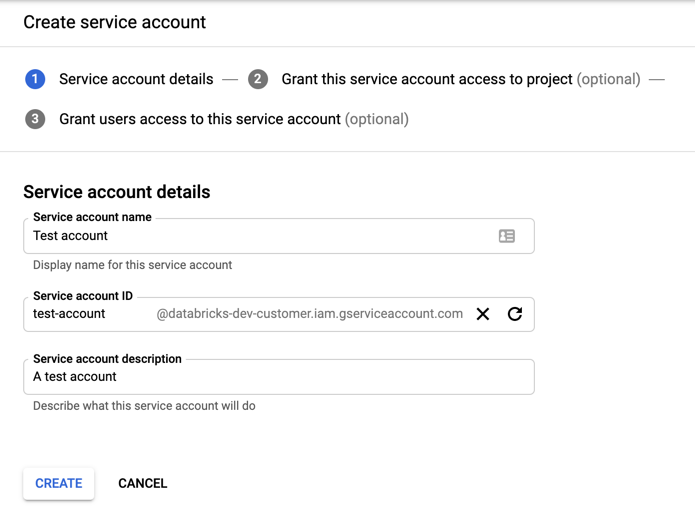Image resolution: width=695 pixels, height=511 pixels.
Task: Click 'Display name for this service account' hint
Action: pos(132,265)
